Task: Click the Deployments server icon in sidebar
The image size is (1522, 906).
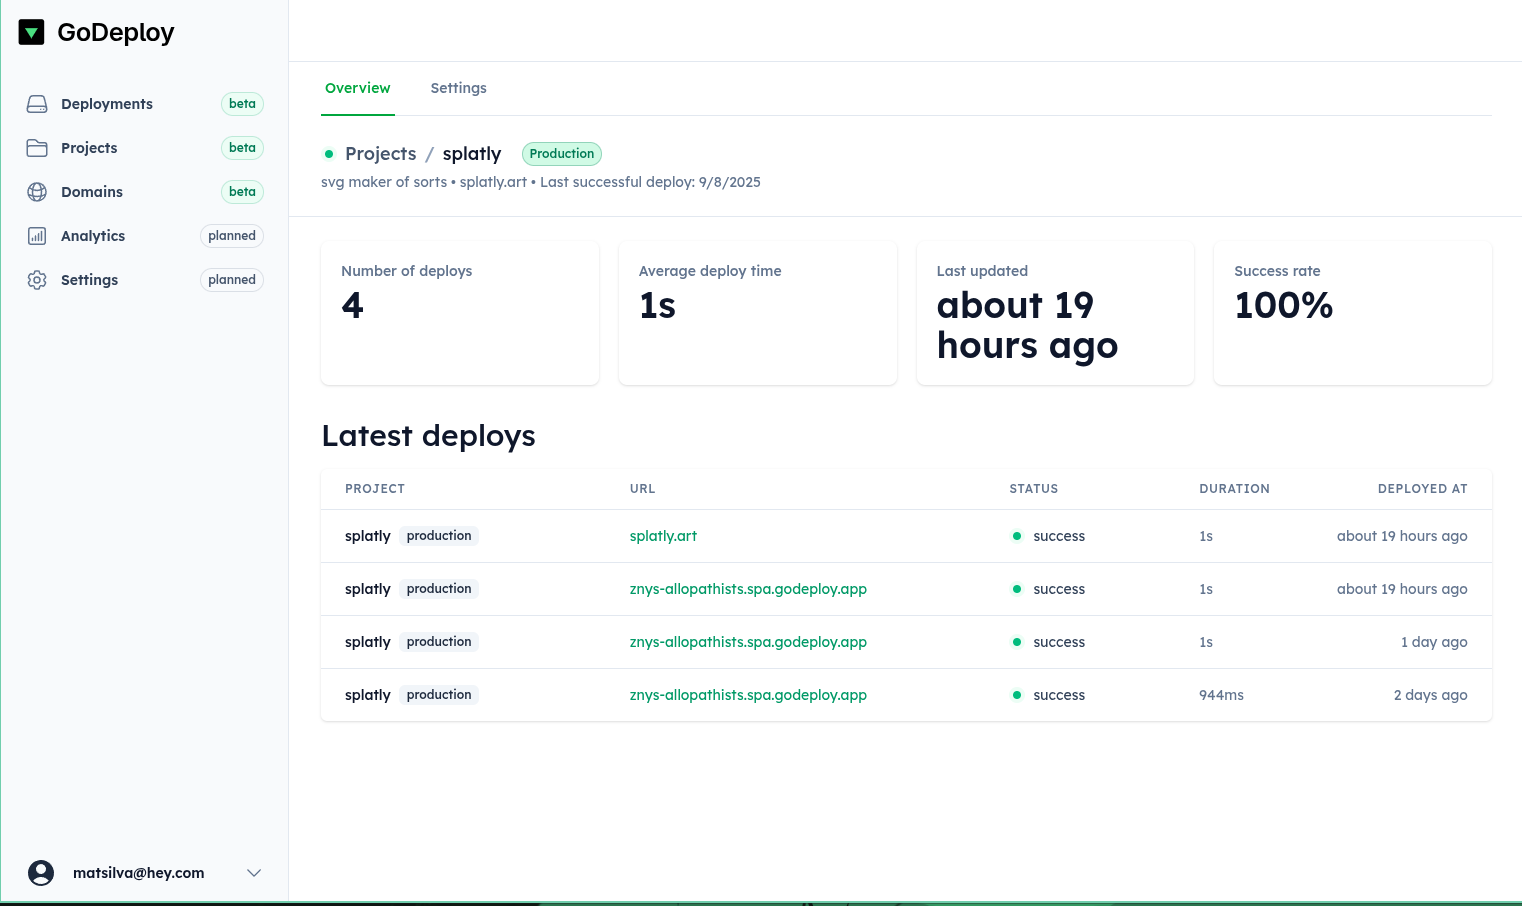Action: [37, 104]
